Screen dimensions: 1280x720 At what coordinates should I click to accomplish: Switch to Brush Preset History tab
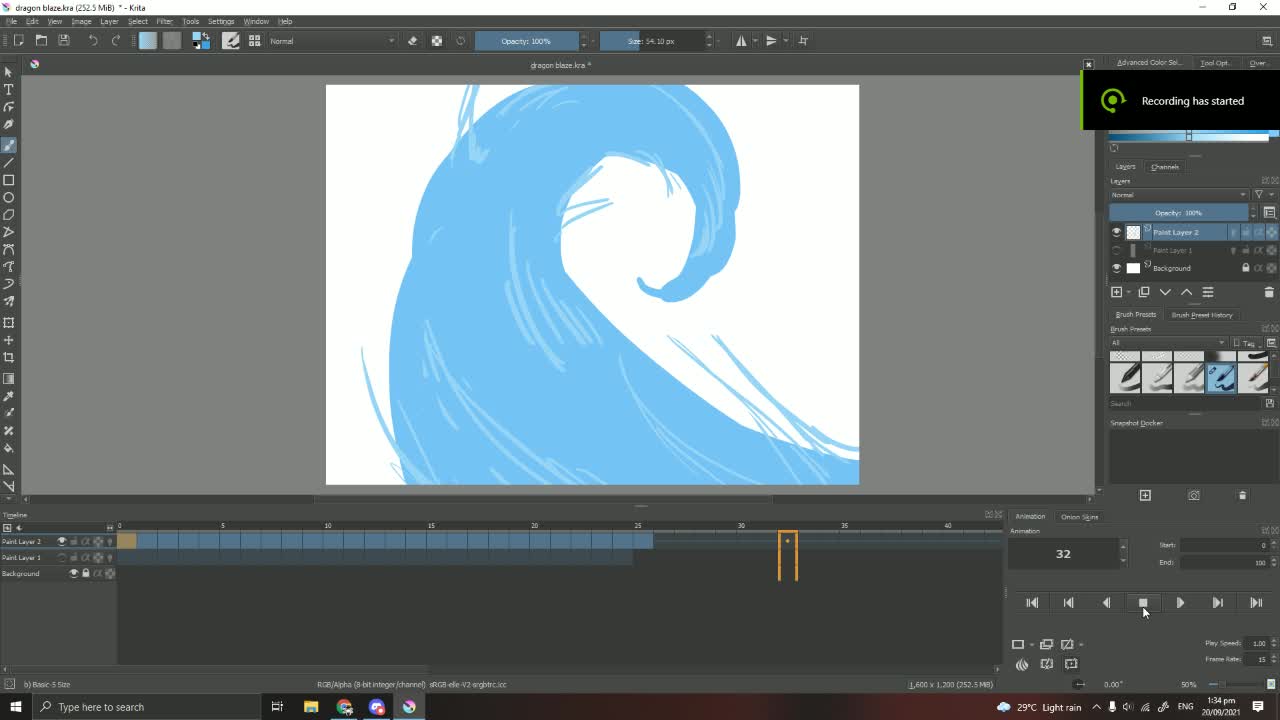point(1202,315)
